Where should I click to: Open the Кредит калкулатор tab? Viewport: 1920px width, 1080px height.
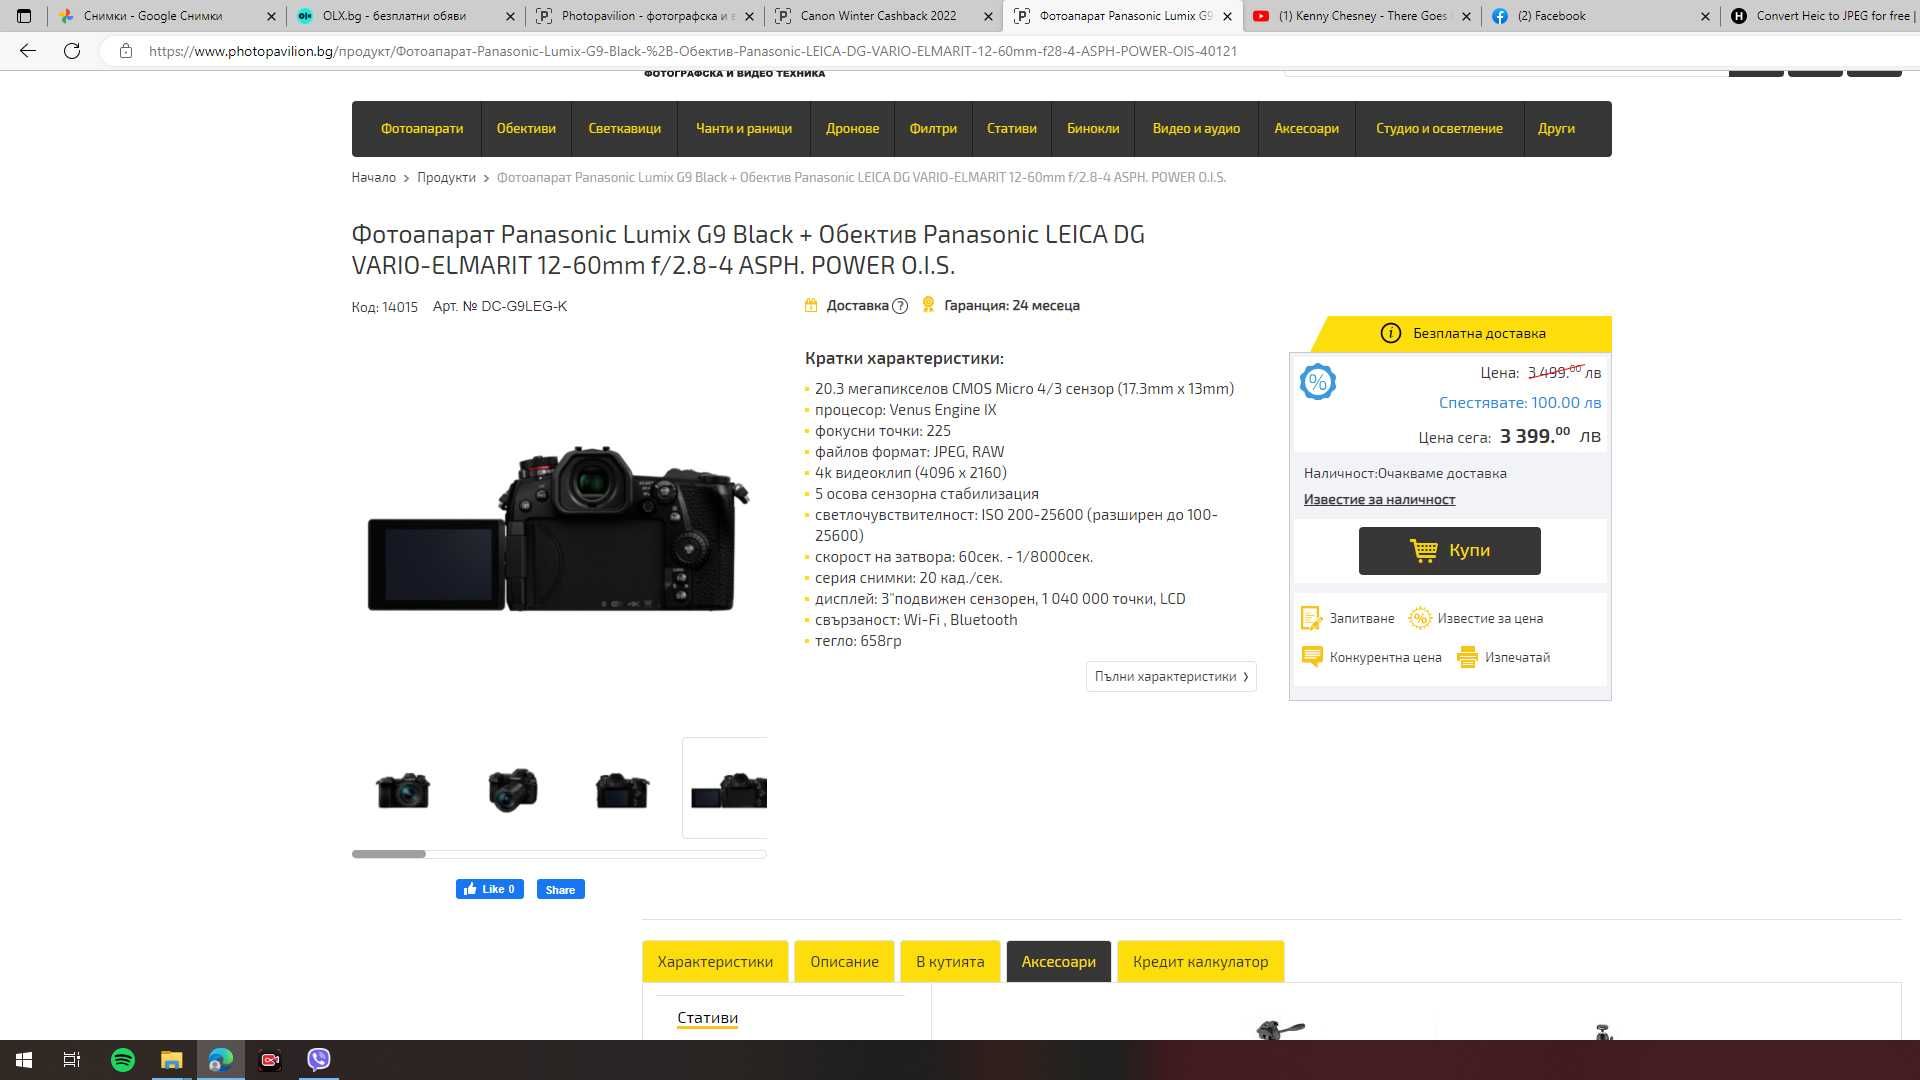click(1200, 962)
